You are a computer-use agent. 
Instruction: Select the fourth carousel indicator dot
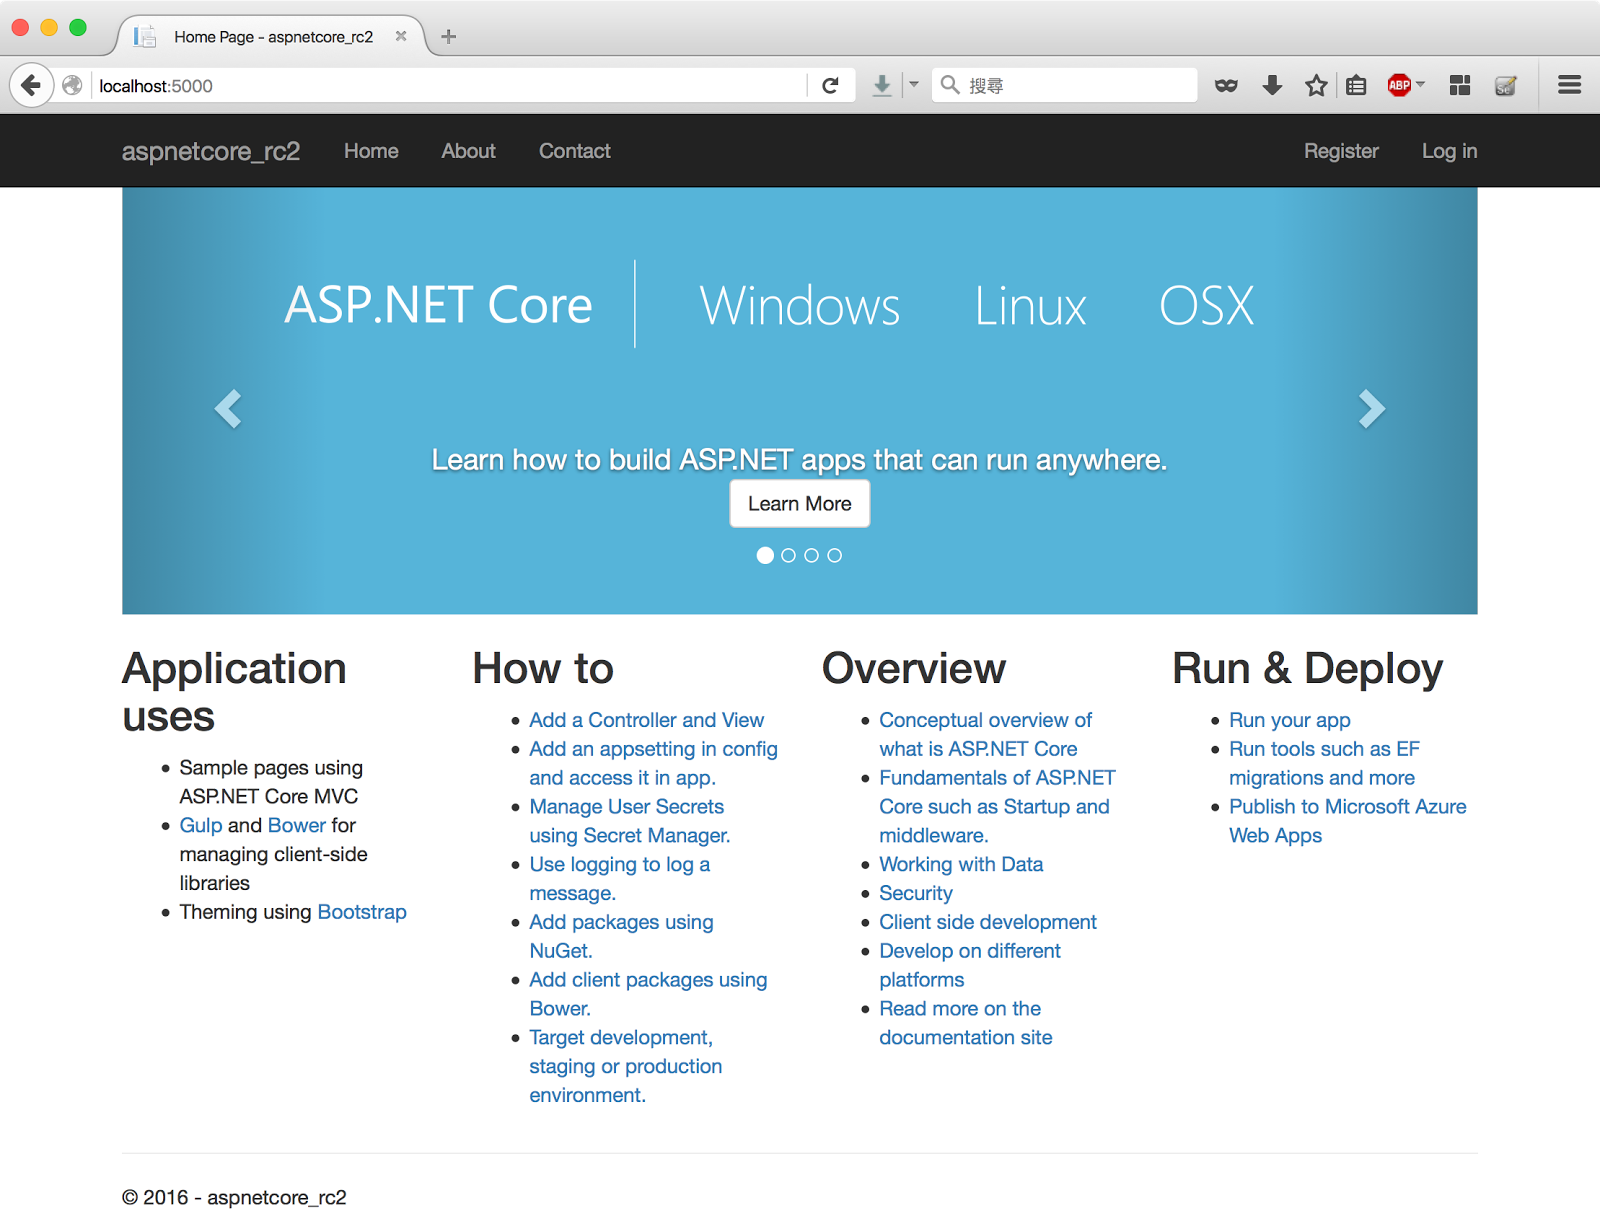(x=834, y=555)
